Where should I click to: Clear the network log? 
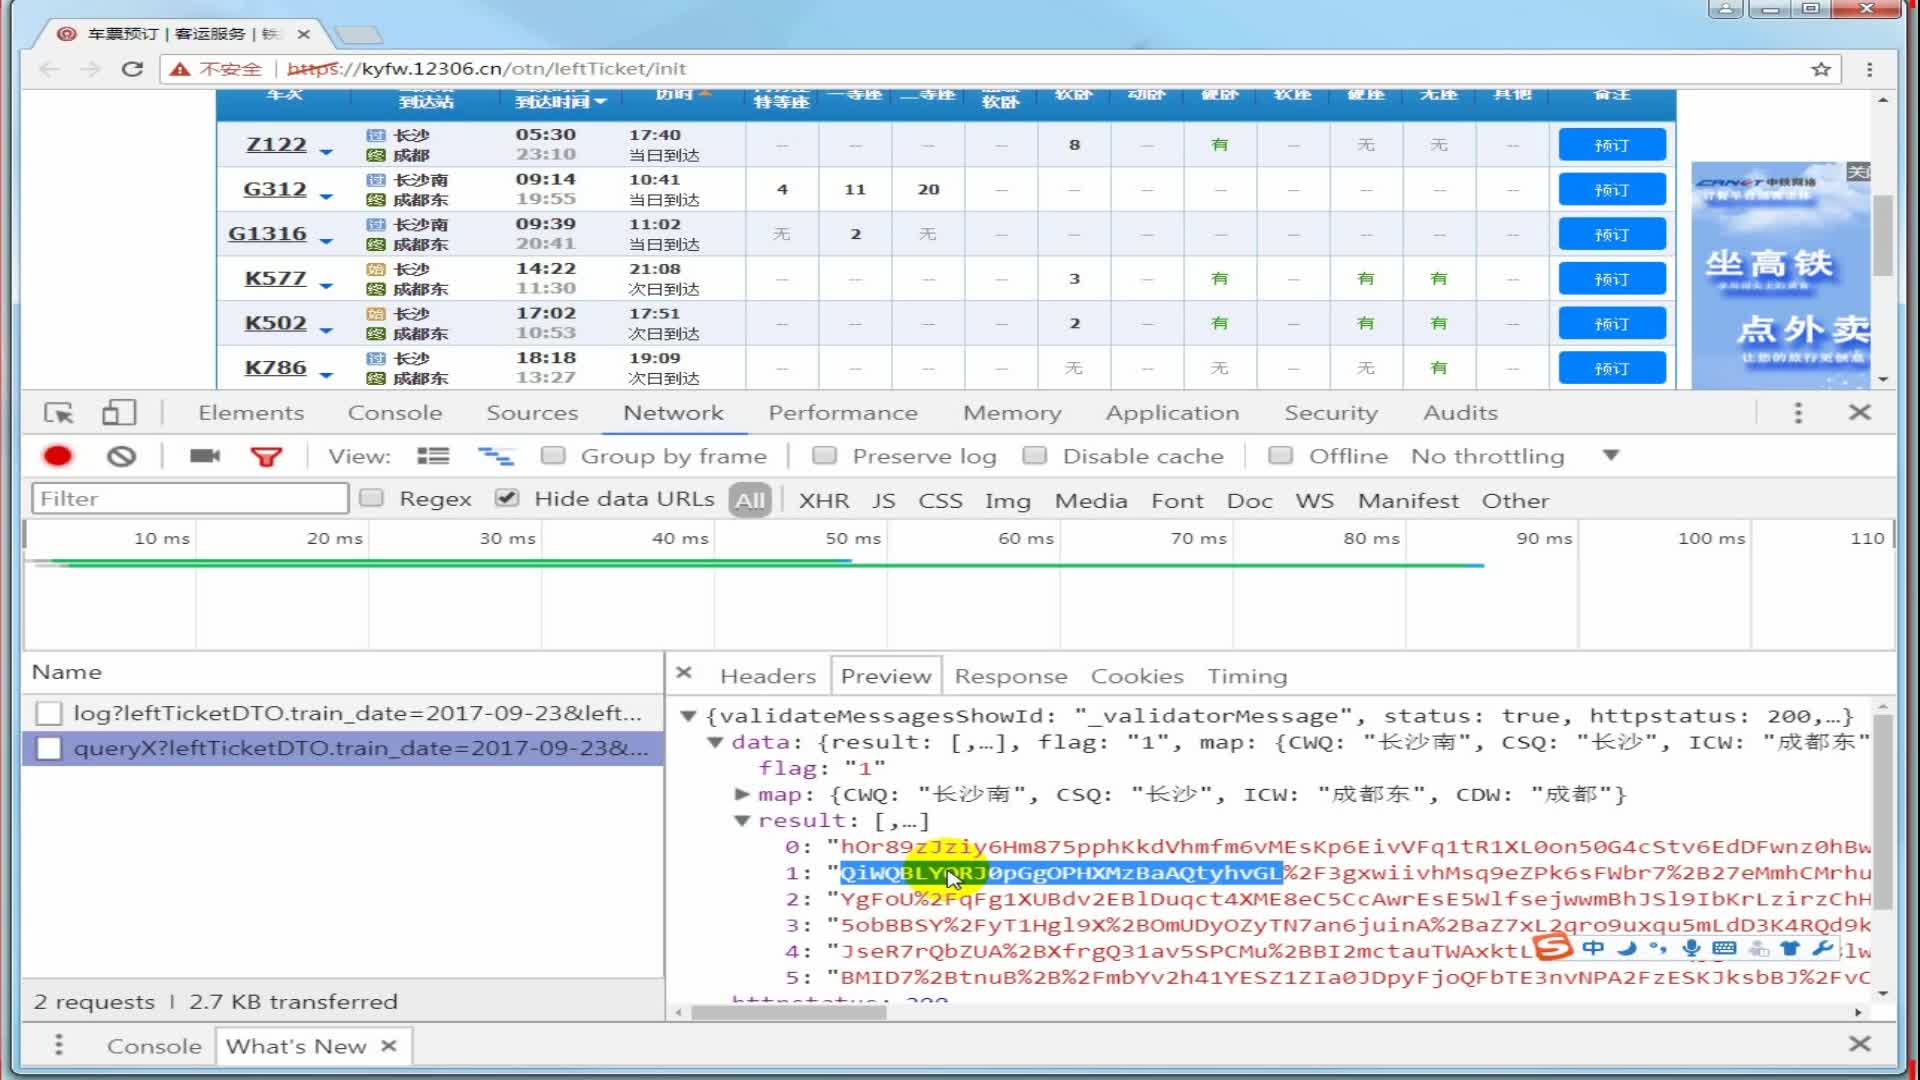(x=121, y=456)
